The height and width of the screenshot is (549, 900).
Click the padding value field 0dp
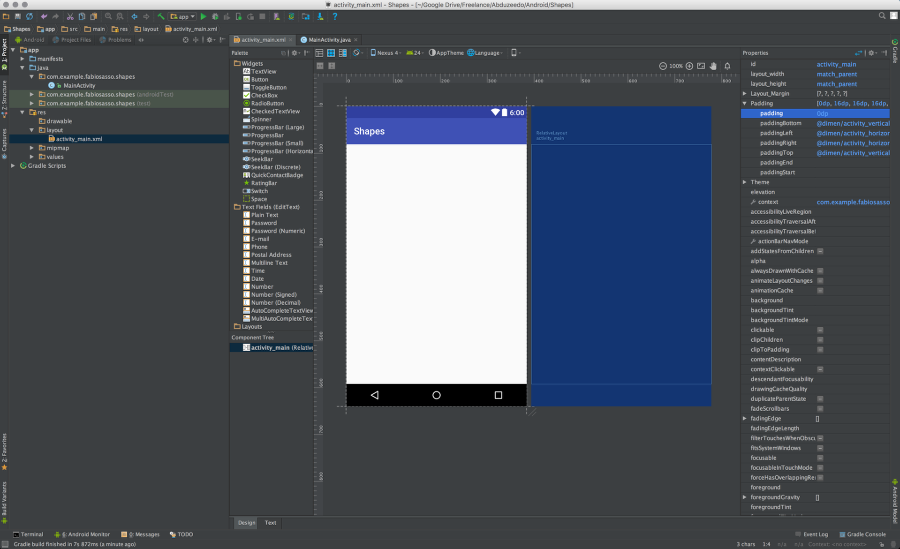(x=852, y=114)
